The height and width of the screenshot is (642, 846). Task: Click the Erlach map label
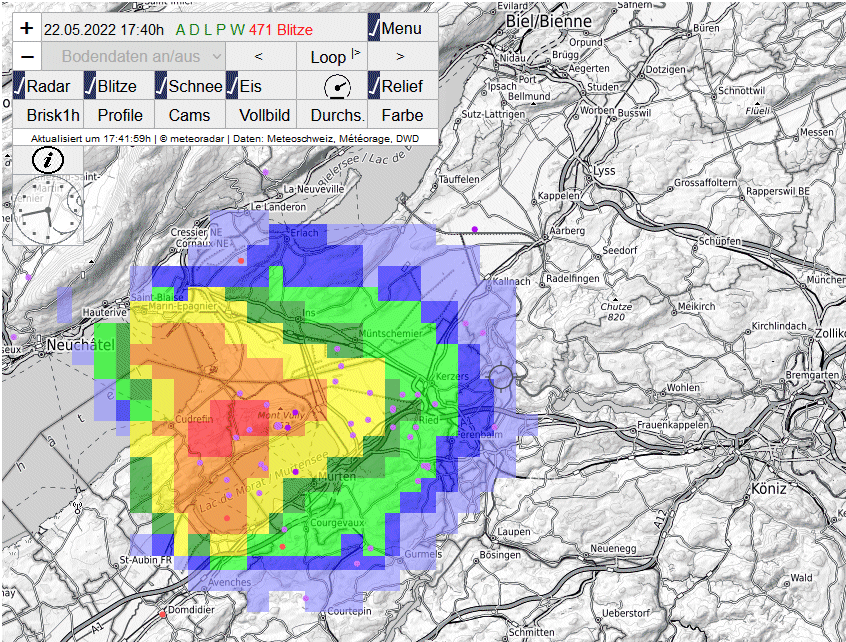(x=304, y=233)
